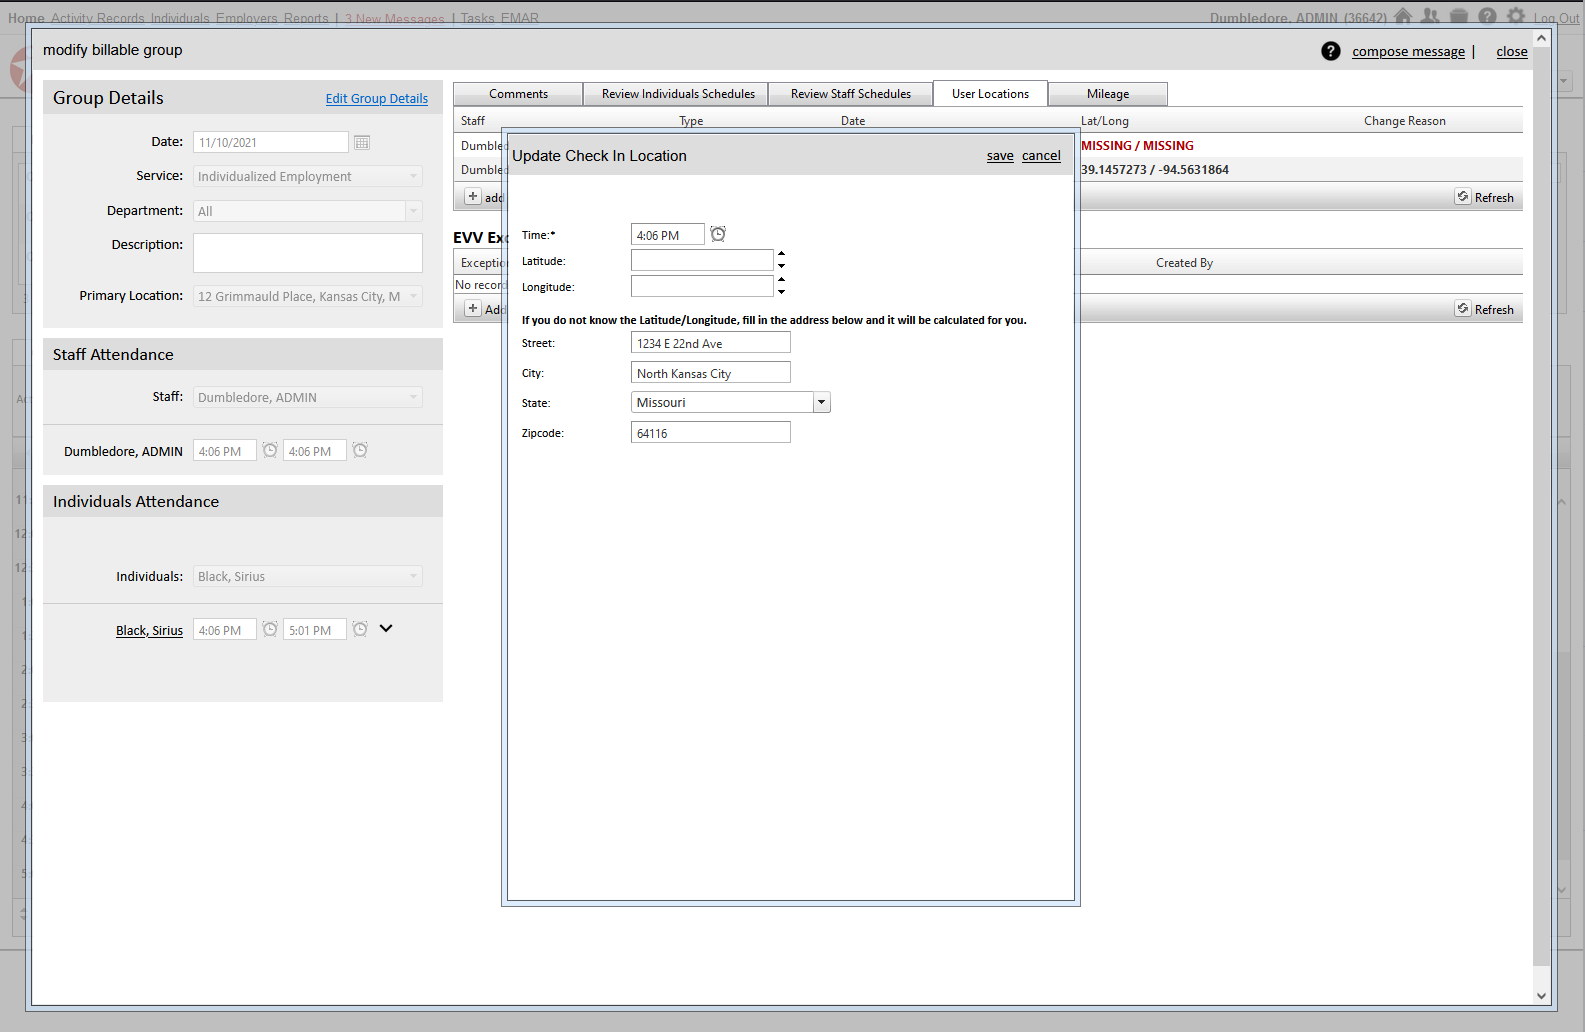Click clock icon beside Black, Sirius 4:06 PM
Image resolution: width=1585 pixels, height=1032 pixels.
coord(270,629)
